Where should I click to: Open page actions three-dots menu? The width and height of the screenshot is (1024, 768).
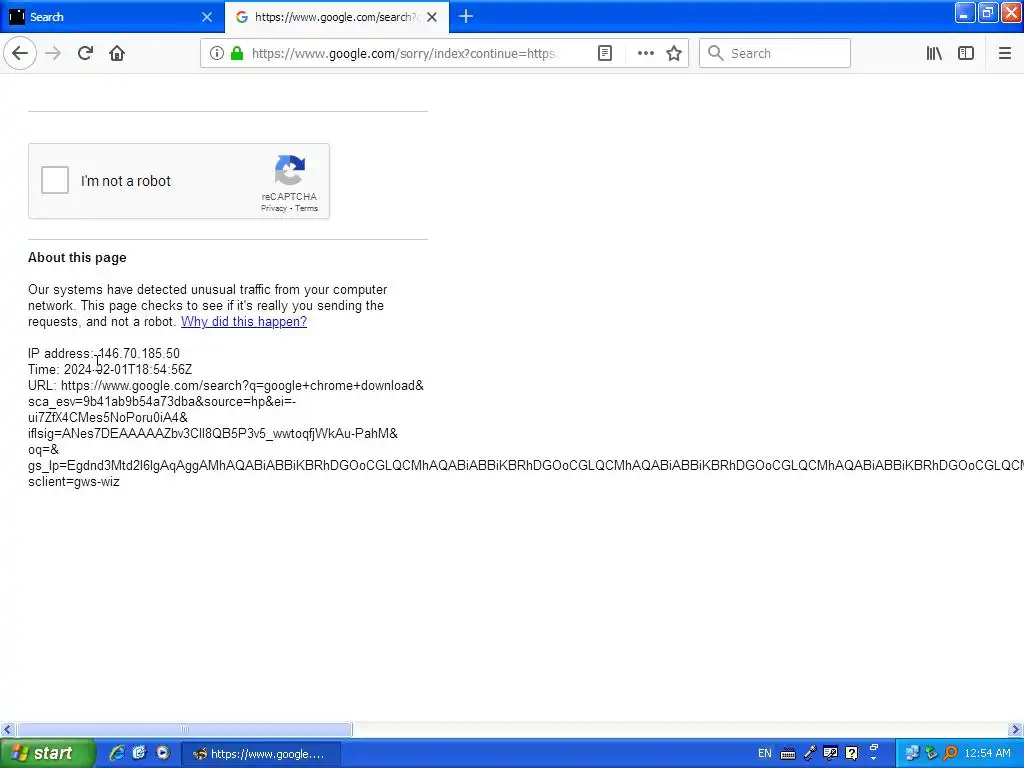645,53
